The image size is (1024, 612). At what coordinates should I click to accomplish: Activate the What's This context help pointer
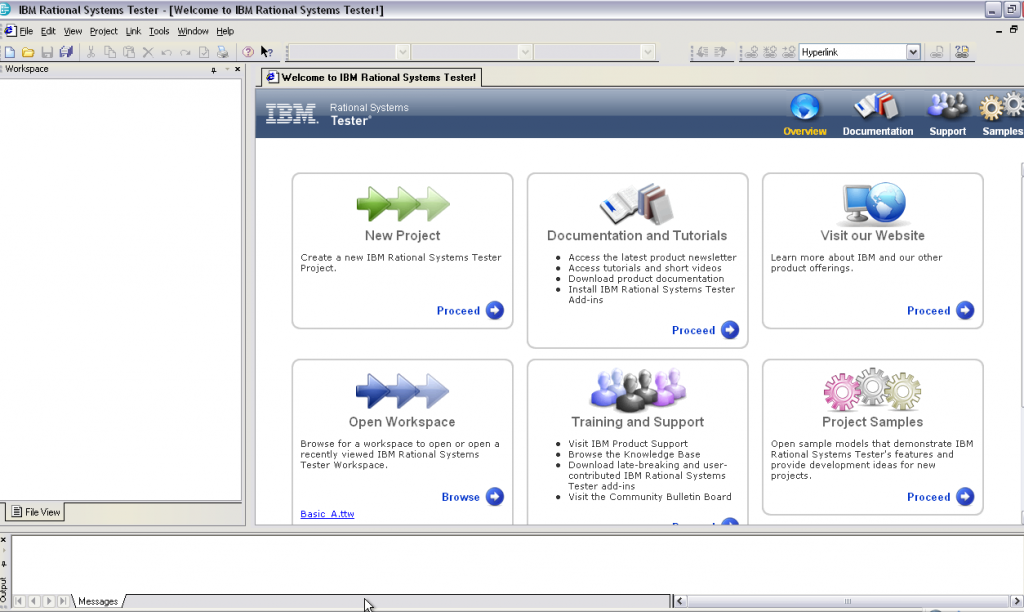pyautogui.click(x=267, y=51)
